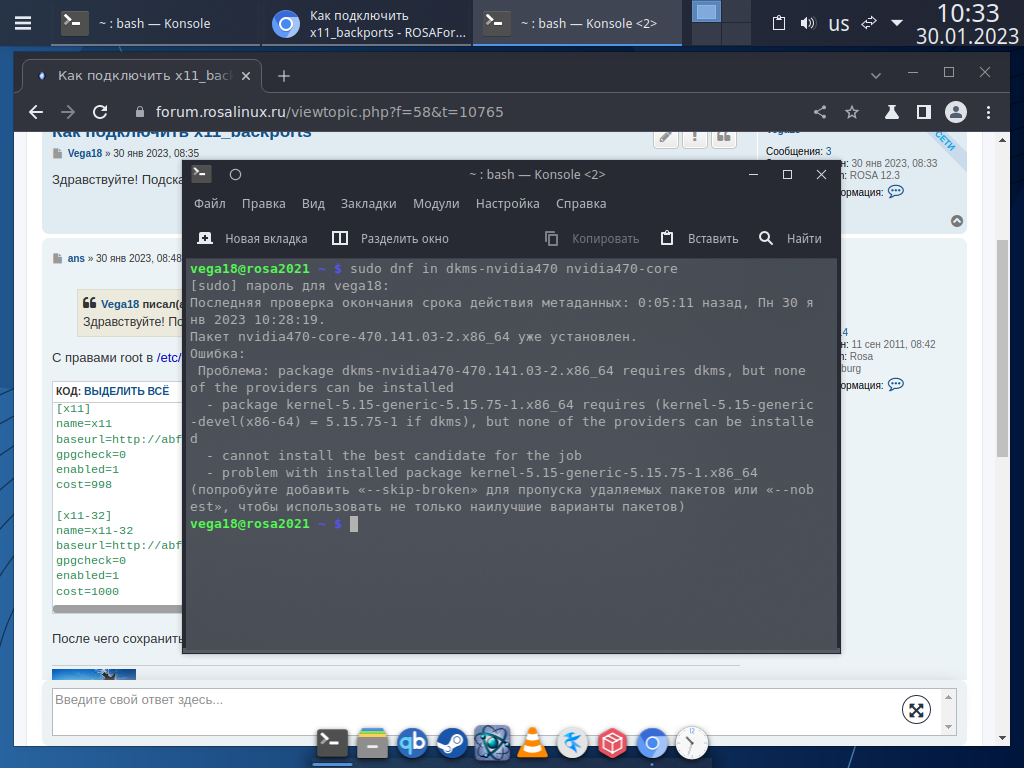This screenshot has height=768, width=1024.
Task: Bookmark this page with the star
Action: pos(852,112)
